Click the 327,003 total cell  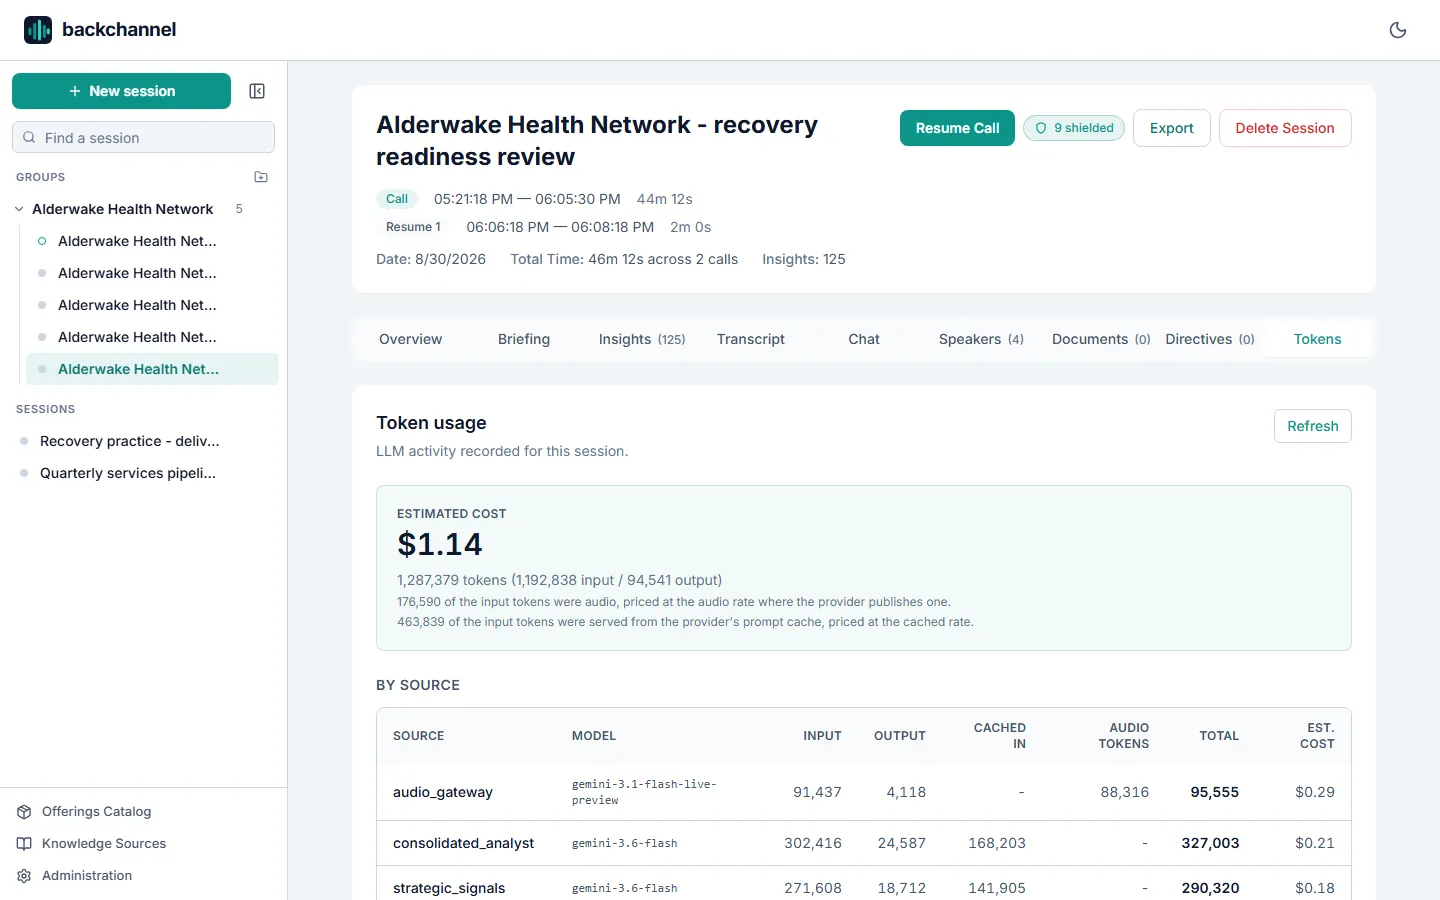coord(1210,843)
